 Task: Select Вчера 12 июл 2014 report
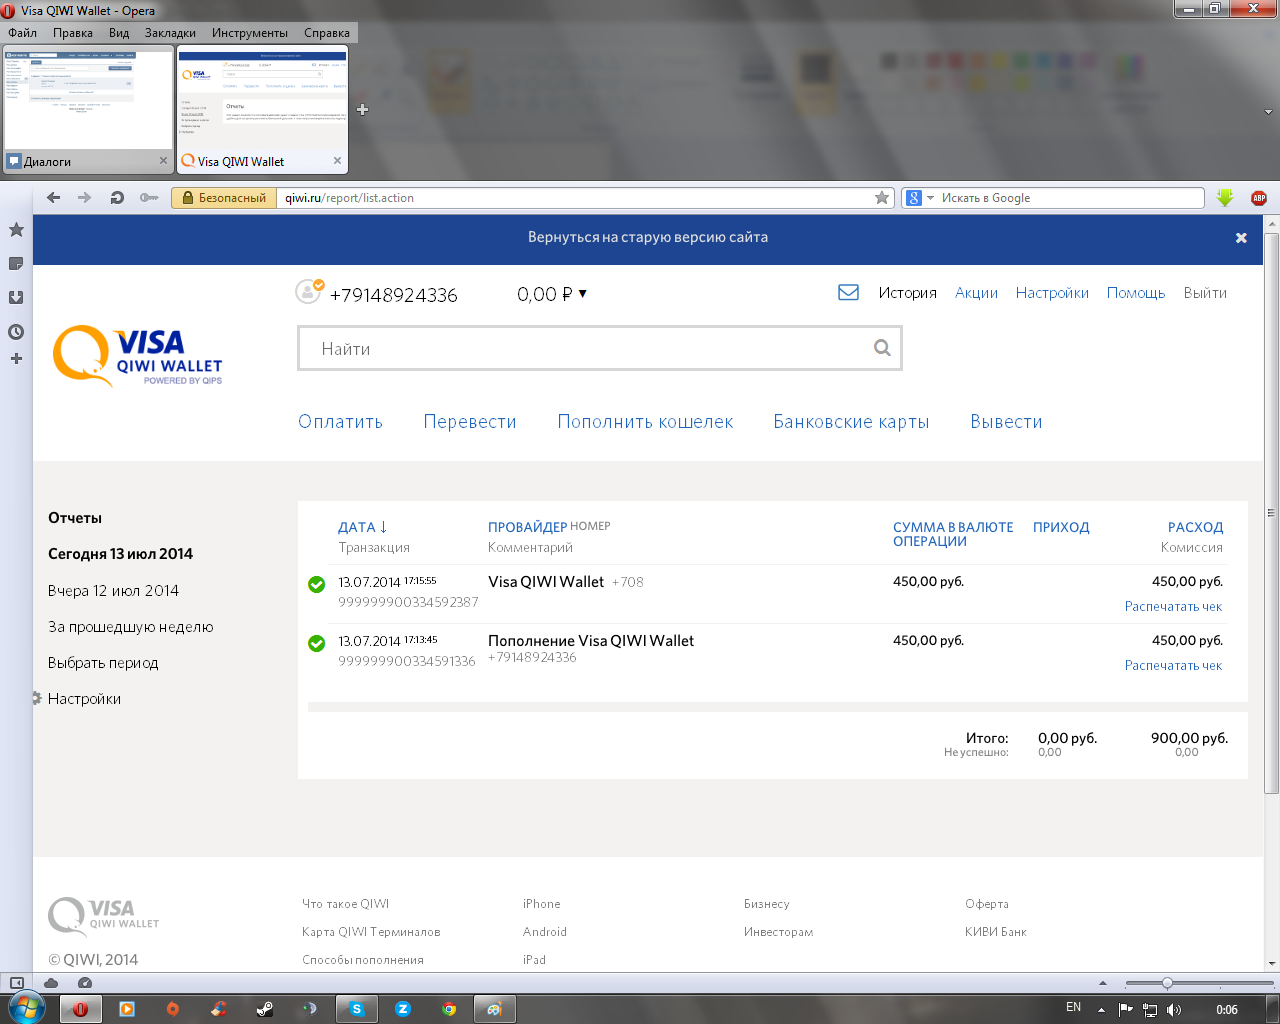[x=113, y=591]
